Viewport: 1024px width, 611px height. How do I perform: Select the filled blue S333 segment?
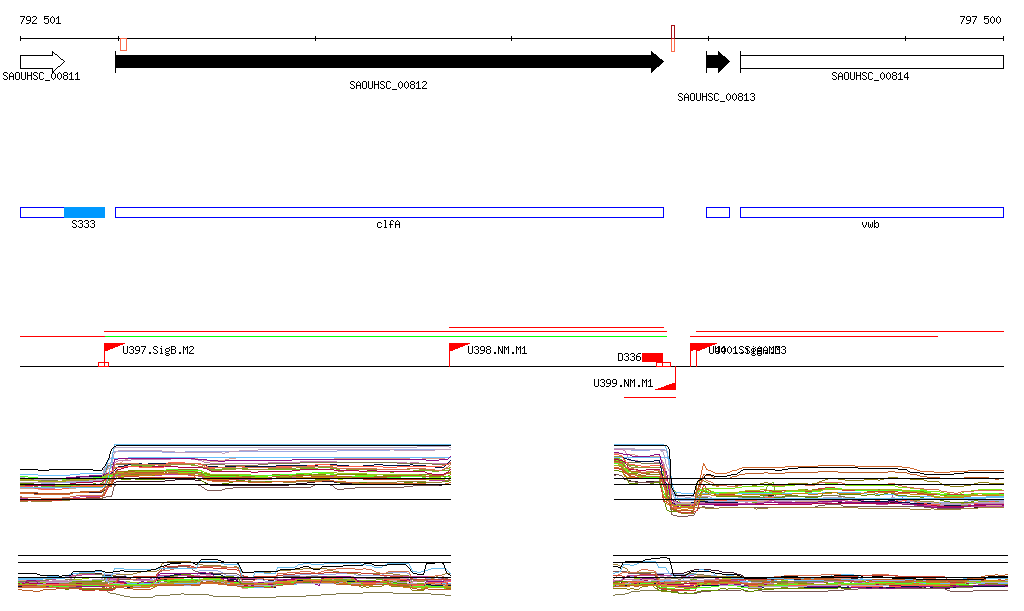[84, 212]
